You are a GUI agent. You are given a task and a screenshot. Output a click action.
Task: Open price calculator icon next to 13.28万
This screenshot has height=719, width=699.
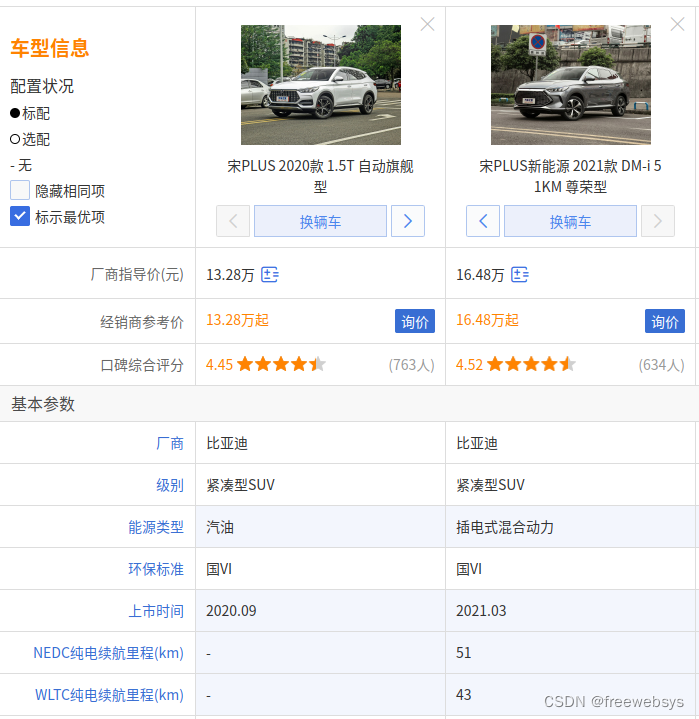click(x=270, y=275)
